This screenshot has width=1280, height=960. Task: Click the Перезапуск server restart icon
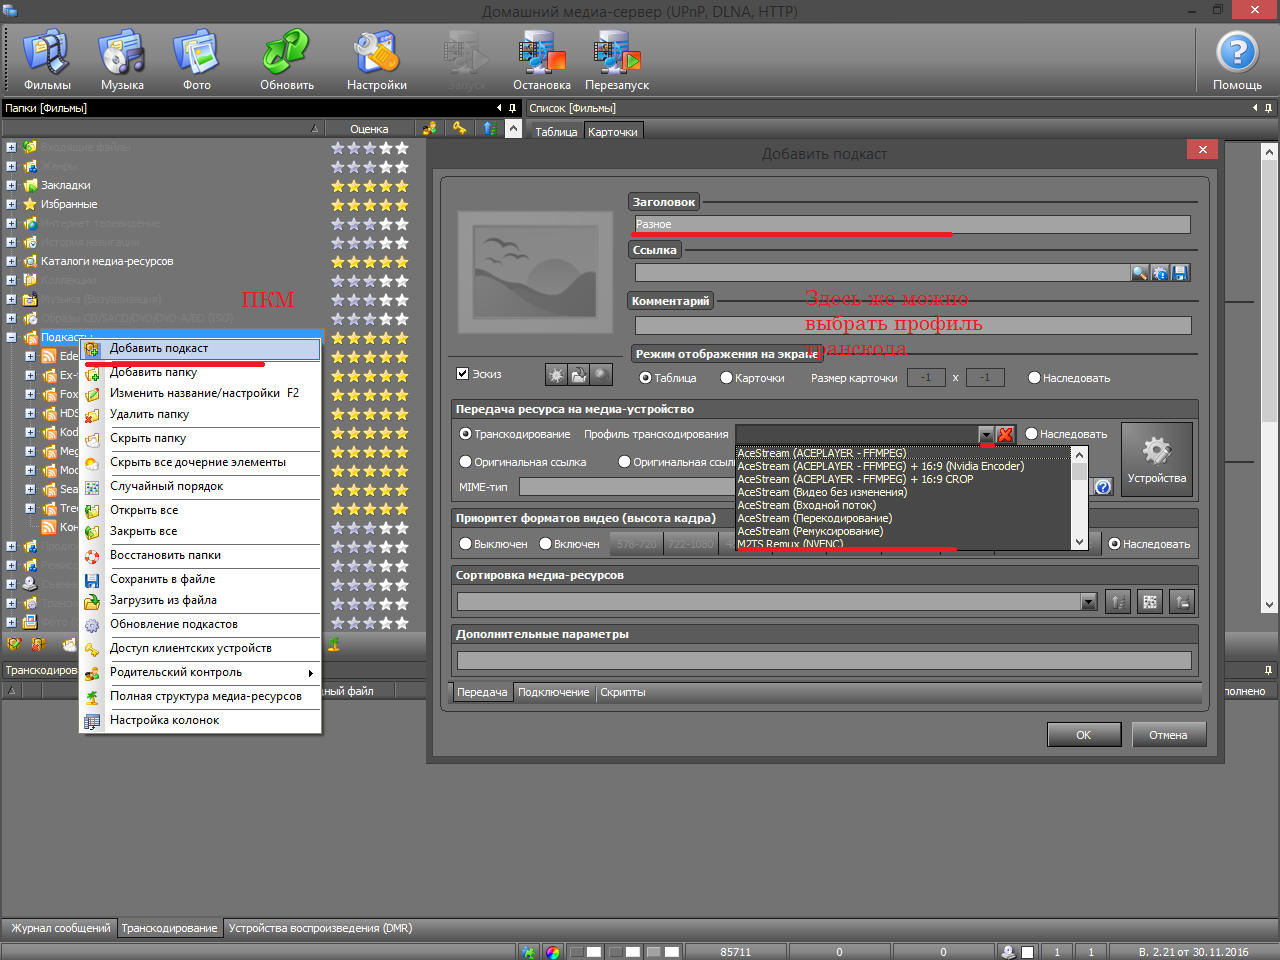(616, 58)
